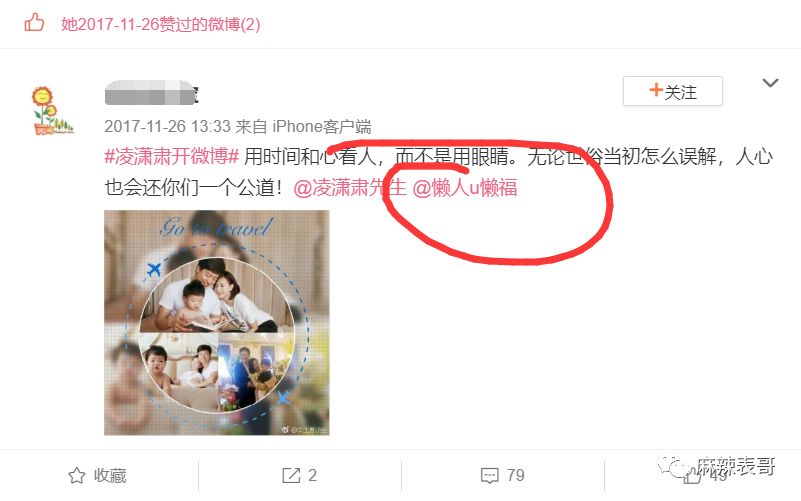Click the thumbs-up icon beside liked posts header
801x501 pixels.
(x=34, y=23)
